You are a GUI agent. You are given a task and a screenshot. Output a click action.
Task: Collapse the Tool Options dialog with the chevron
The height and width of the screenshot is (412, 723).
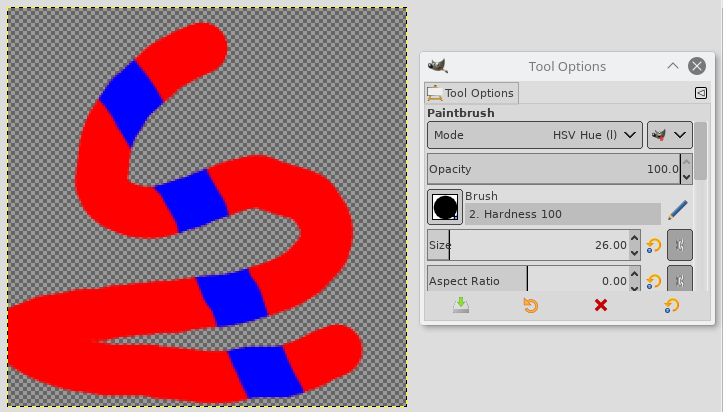(x=673, y=66)
